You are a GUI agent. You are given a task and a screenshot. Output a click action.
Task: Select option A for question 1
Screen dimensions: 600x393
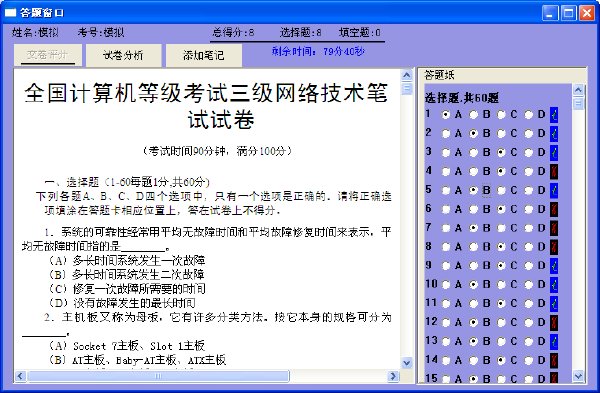pyautogui.click(x=446, y=114)
